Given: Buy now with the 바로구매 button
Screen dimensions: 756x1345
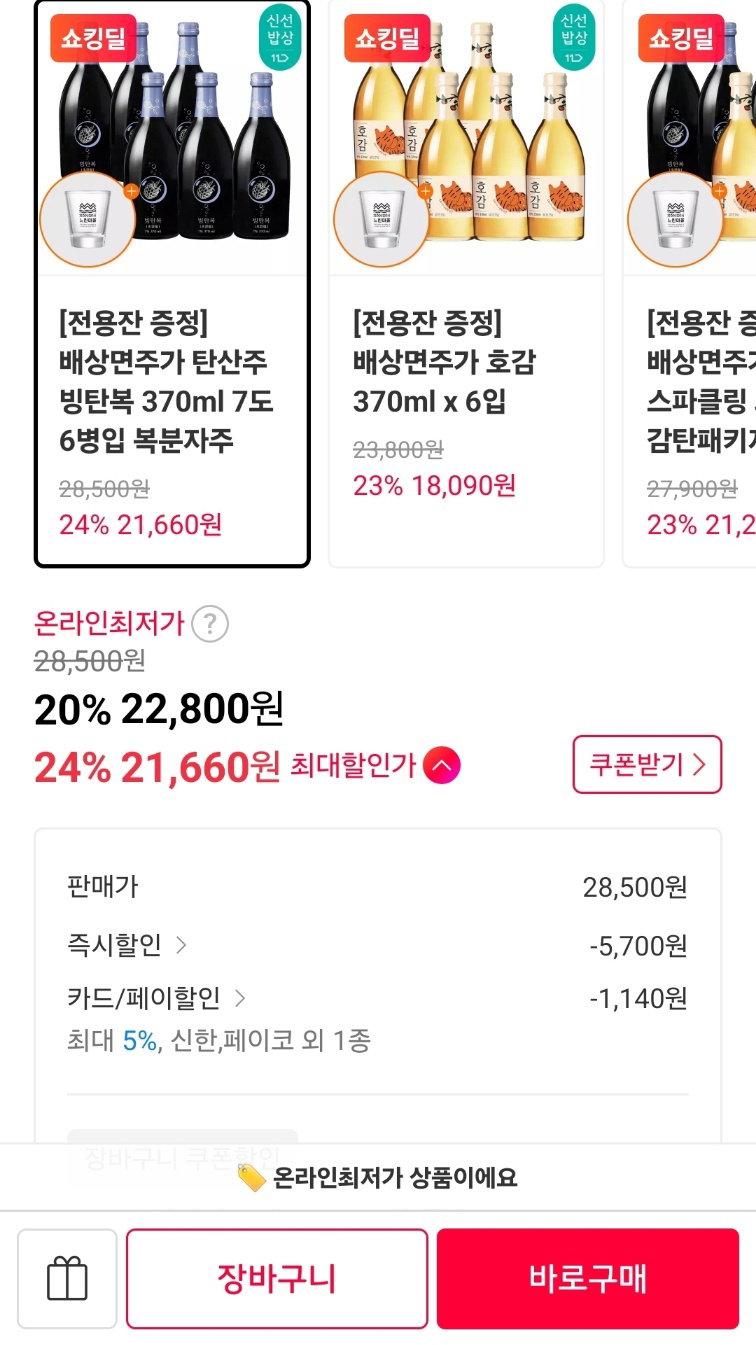Looking at the screenshot, I should (588, 1279).
